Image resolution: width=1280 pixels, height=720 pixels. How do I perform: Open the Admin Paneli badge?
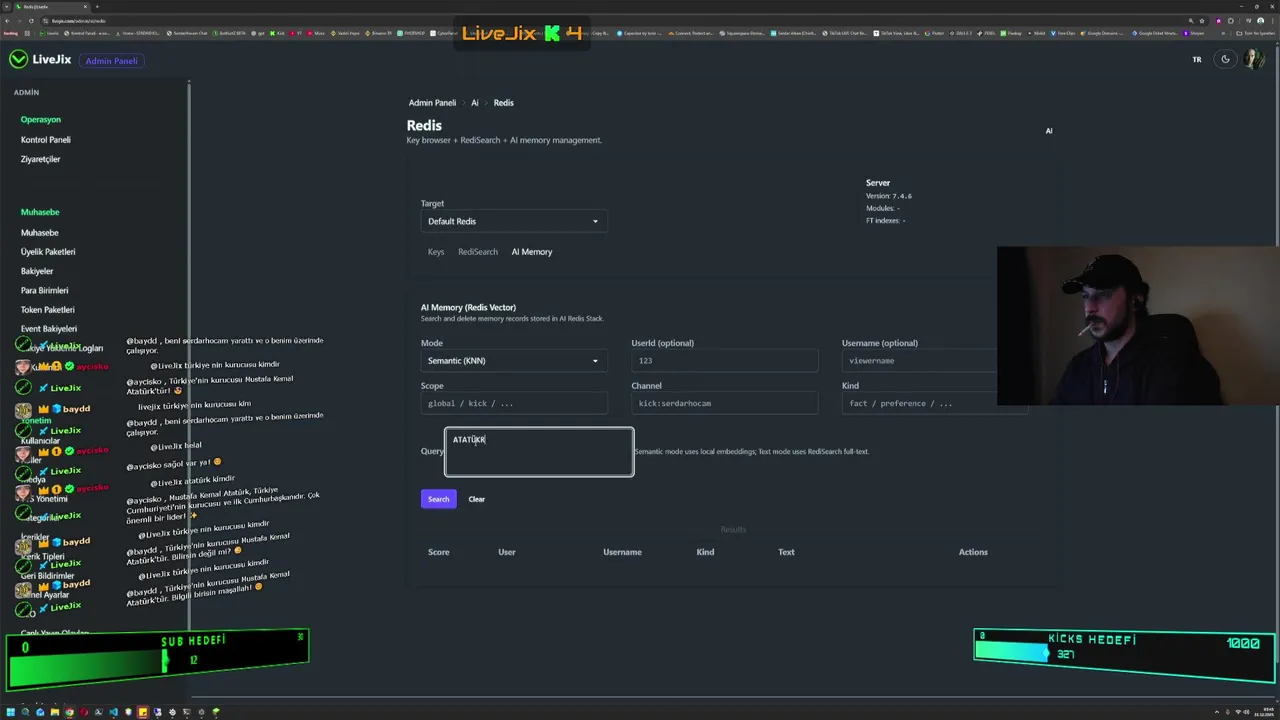click(111, 60)
